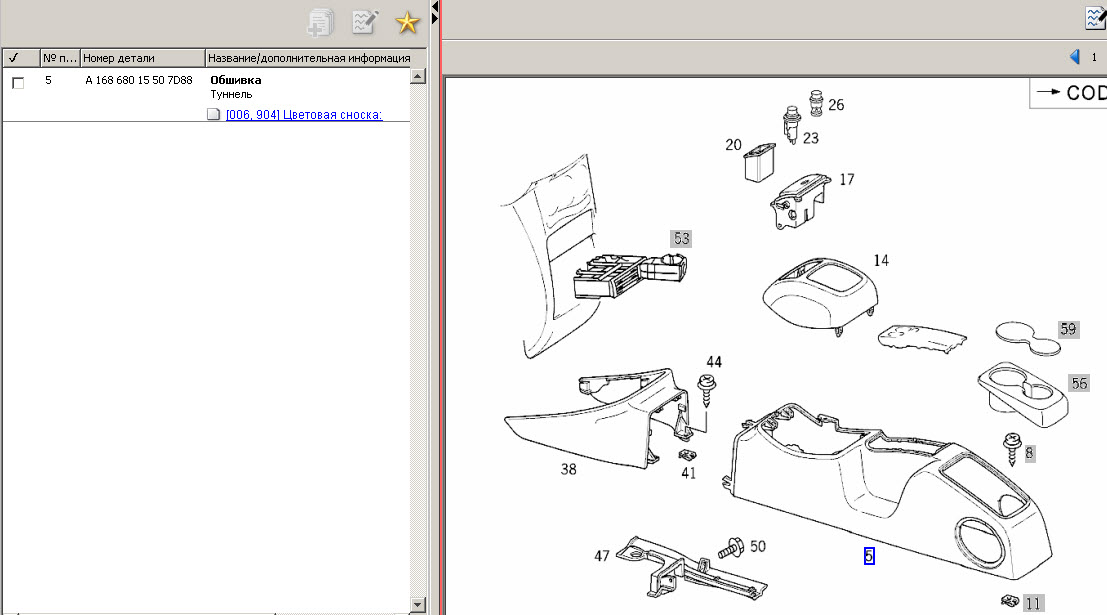Screen dimensions: 1107x615
Task: Click the small document icon before color footnote
Action: pyautogui.click(x=213, y=115)
